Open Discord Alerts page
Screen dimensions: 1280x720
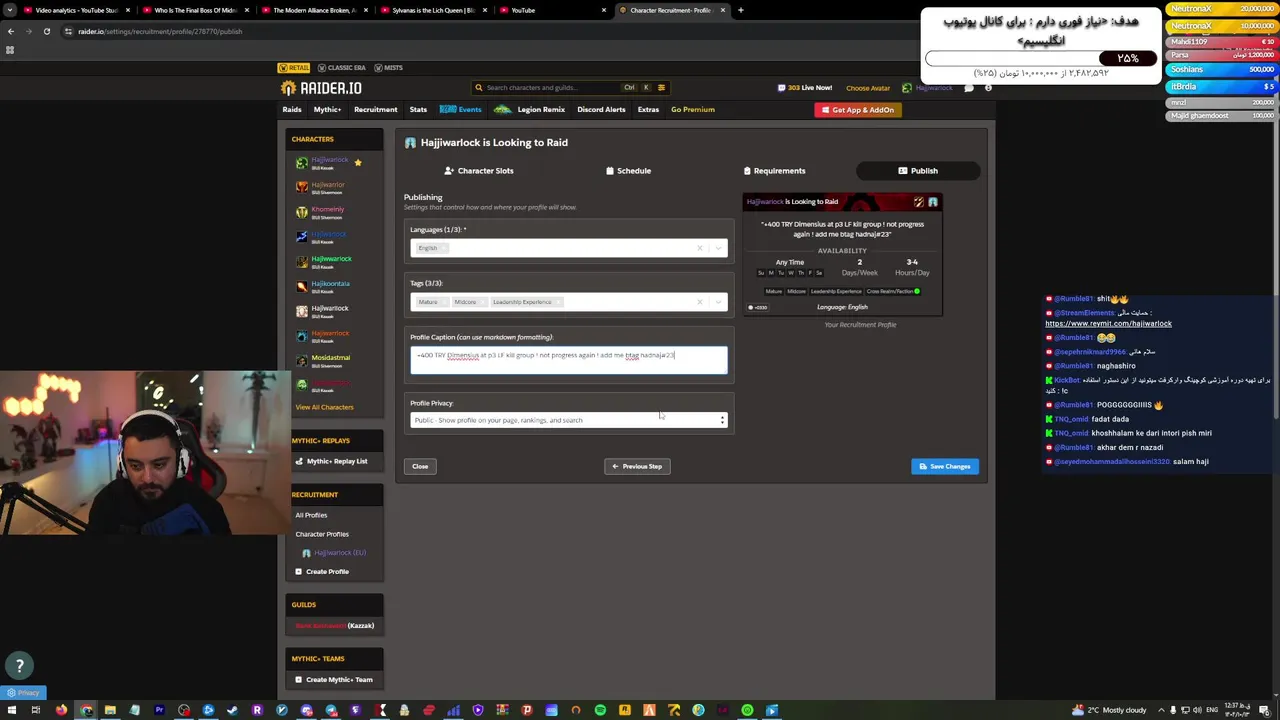[601, 109]
